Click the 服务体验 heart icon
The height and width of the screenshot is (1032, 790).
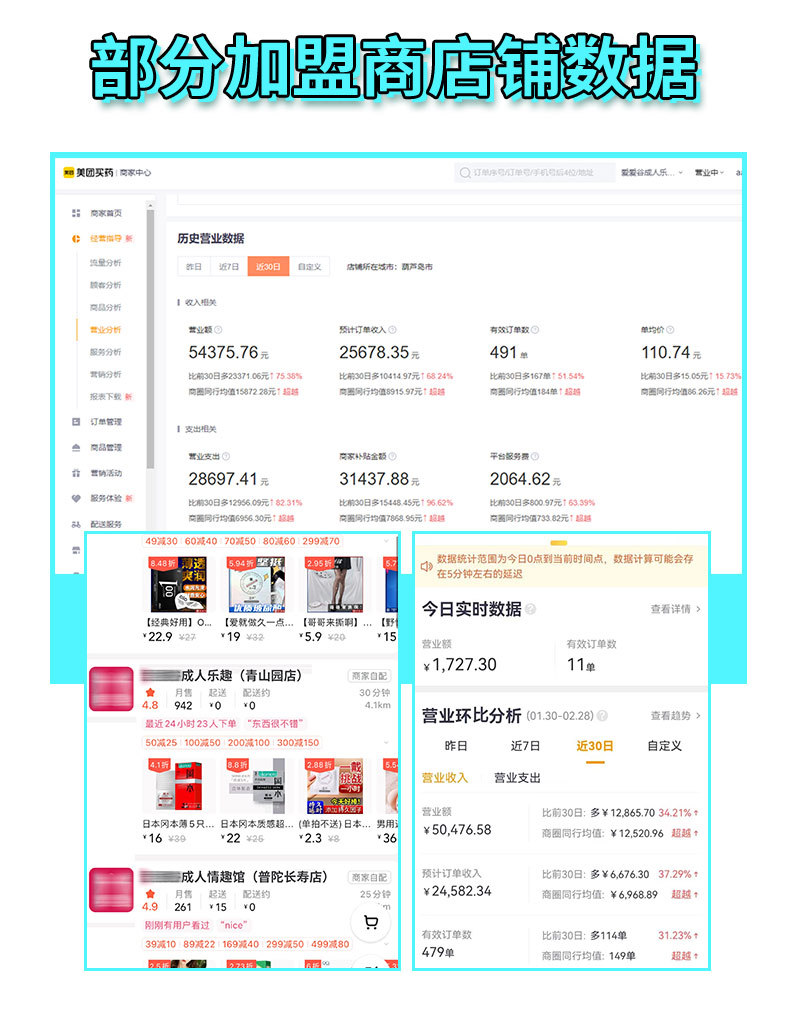(x=76, y=498)
